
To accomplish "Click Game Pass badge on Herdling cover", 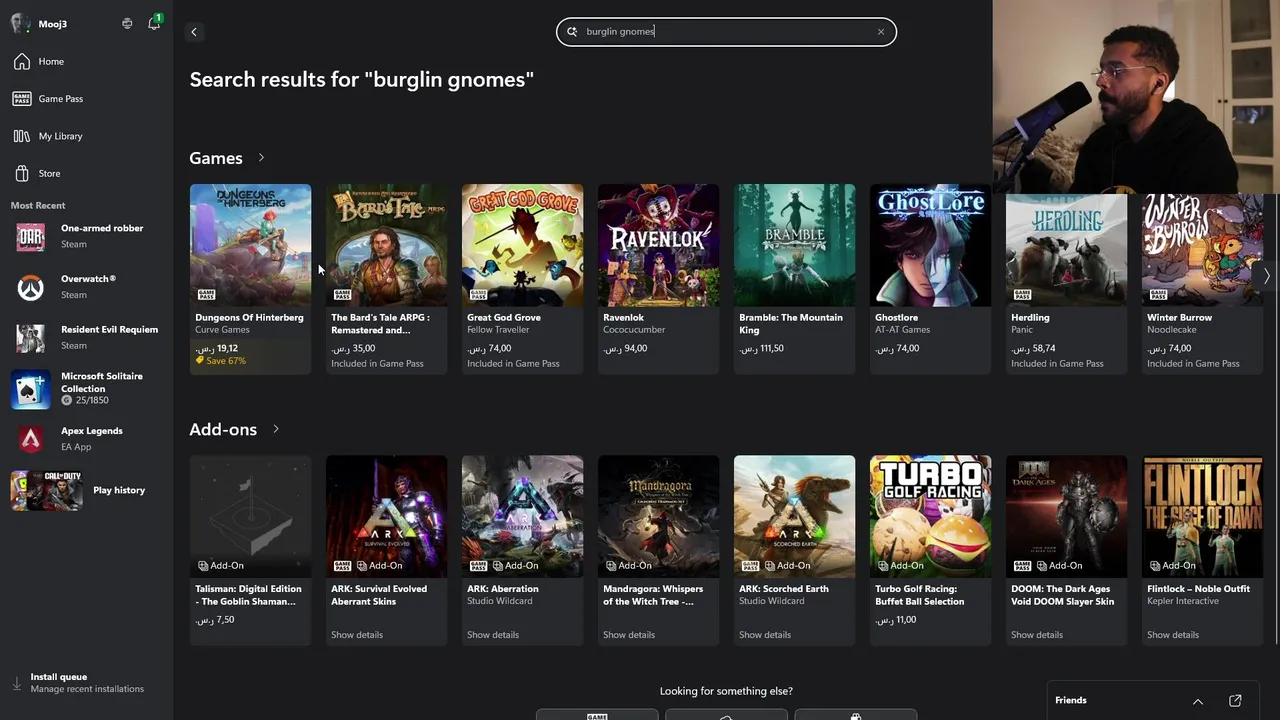I will pos(1022,295).
